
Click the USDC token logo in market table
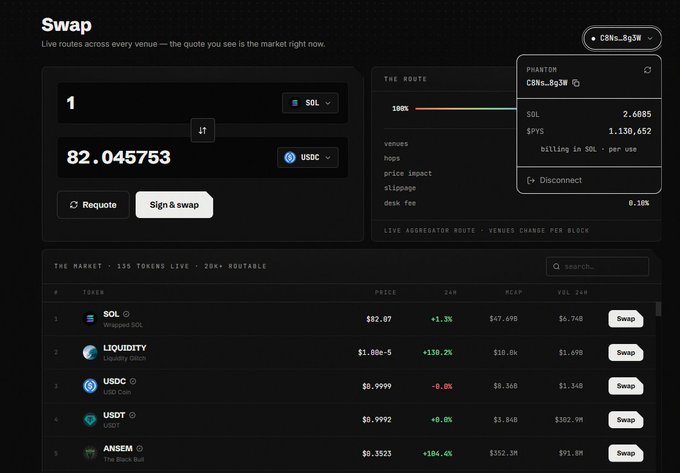coord(90,386)
